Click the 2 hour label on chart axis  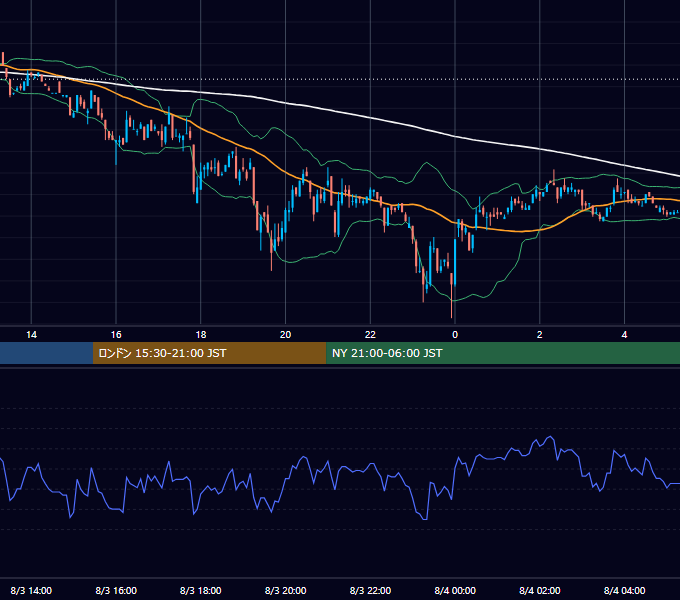tap(539, 335)
